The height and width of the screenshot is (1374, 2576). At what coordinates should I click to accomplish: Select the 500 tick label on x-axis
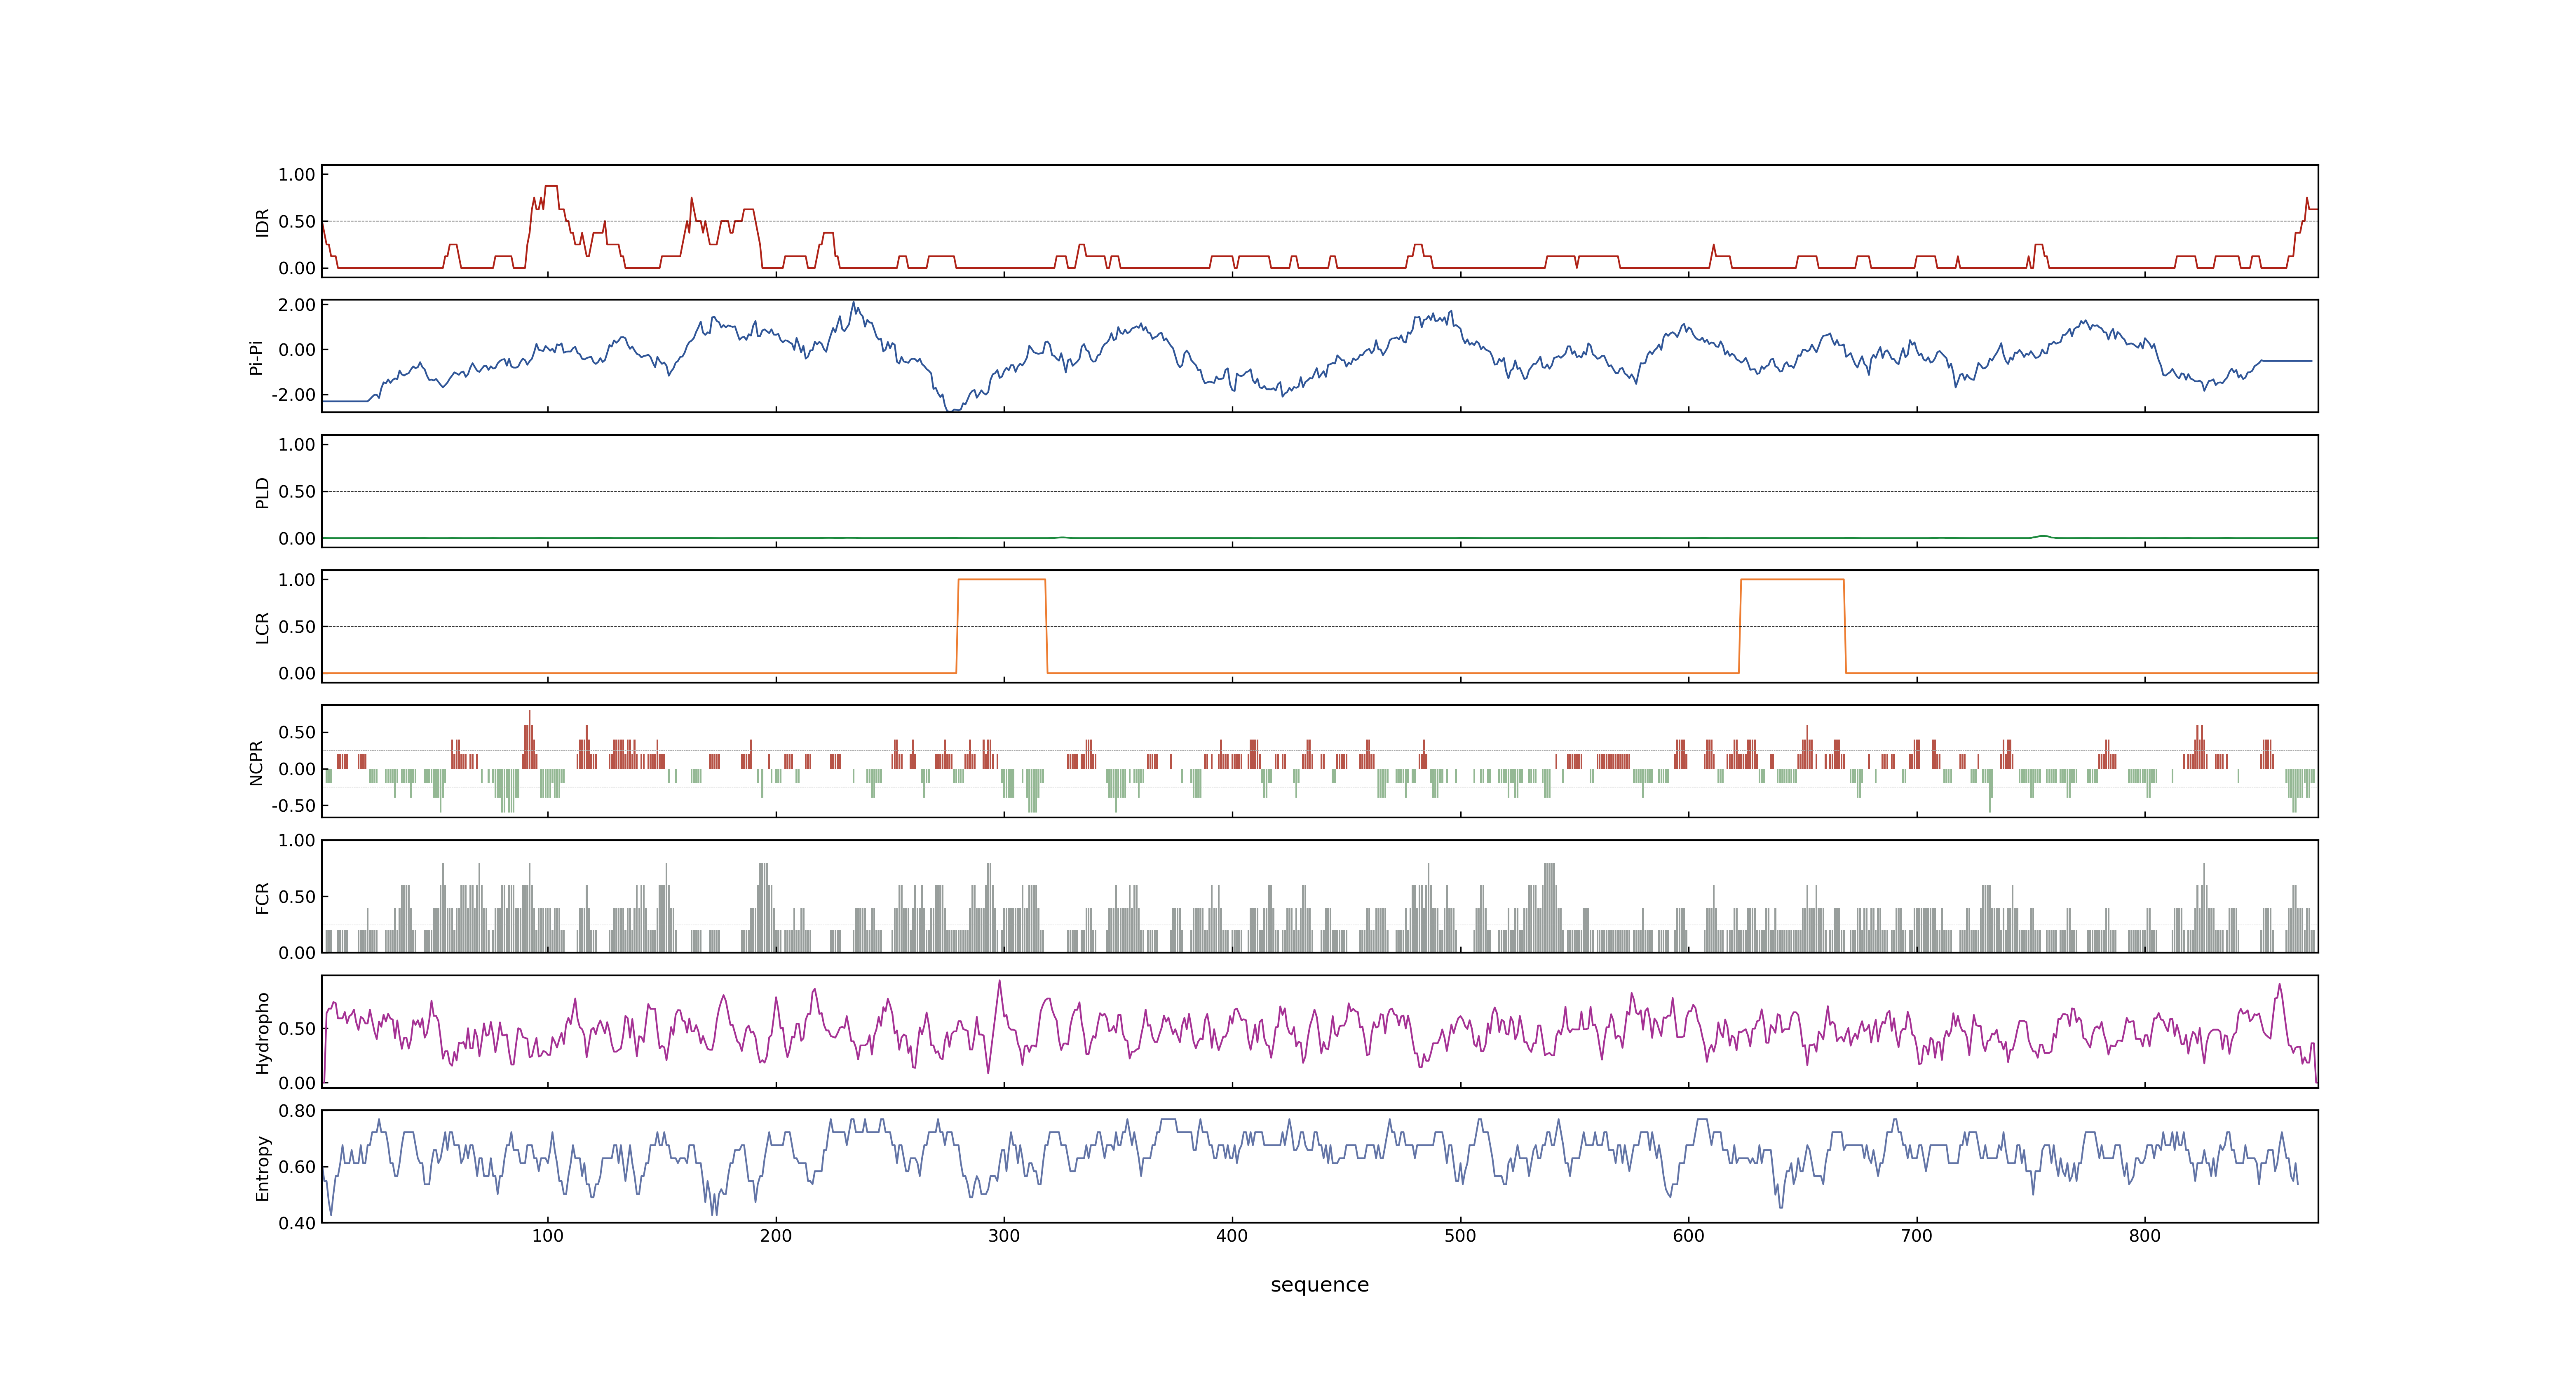pos(1460,1236)
